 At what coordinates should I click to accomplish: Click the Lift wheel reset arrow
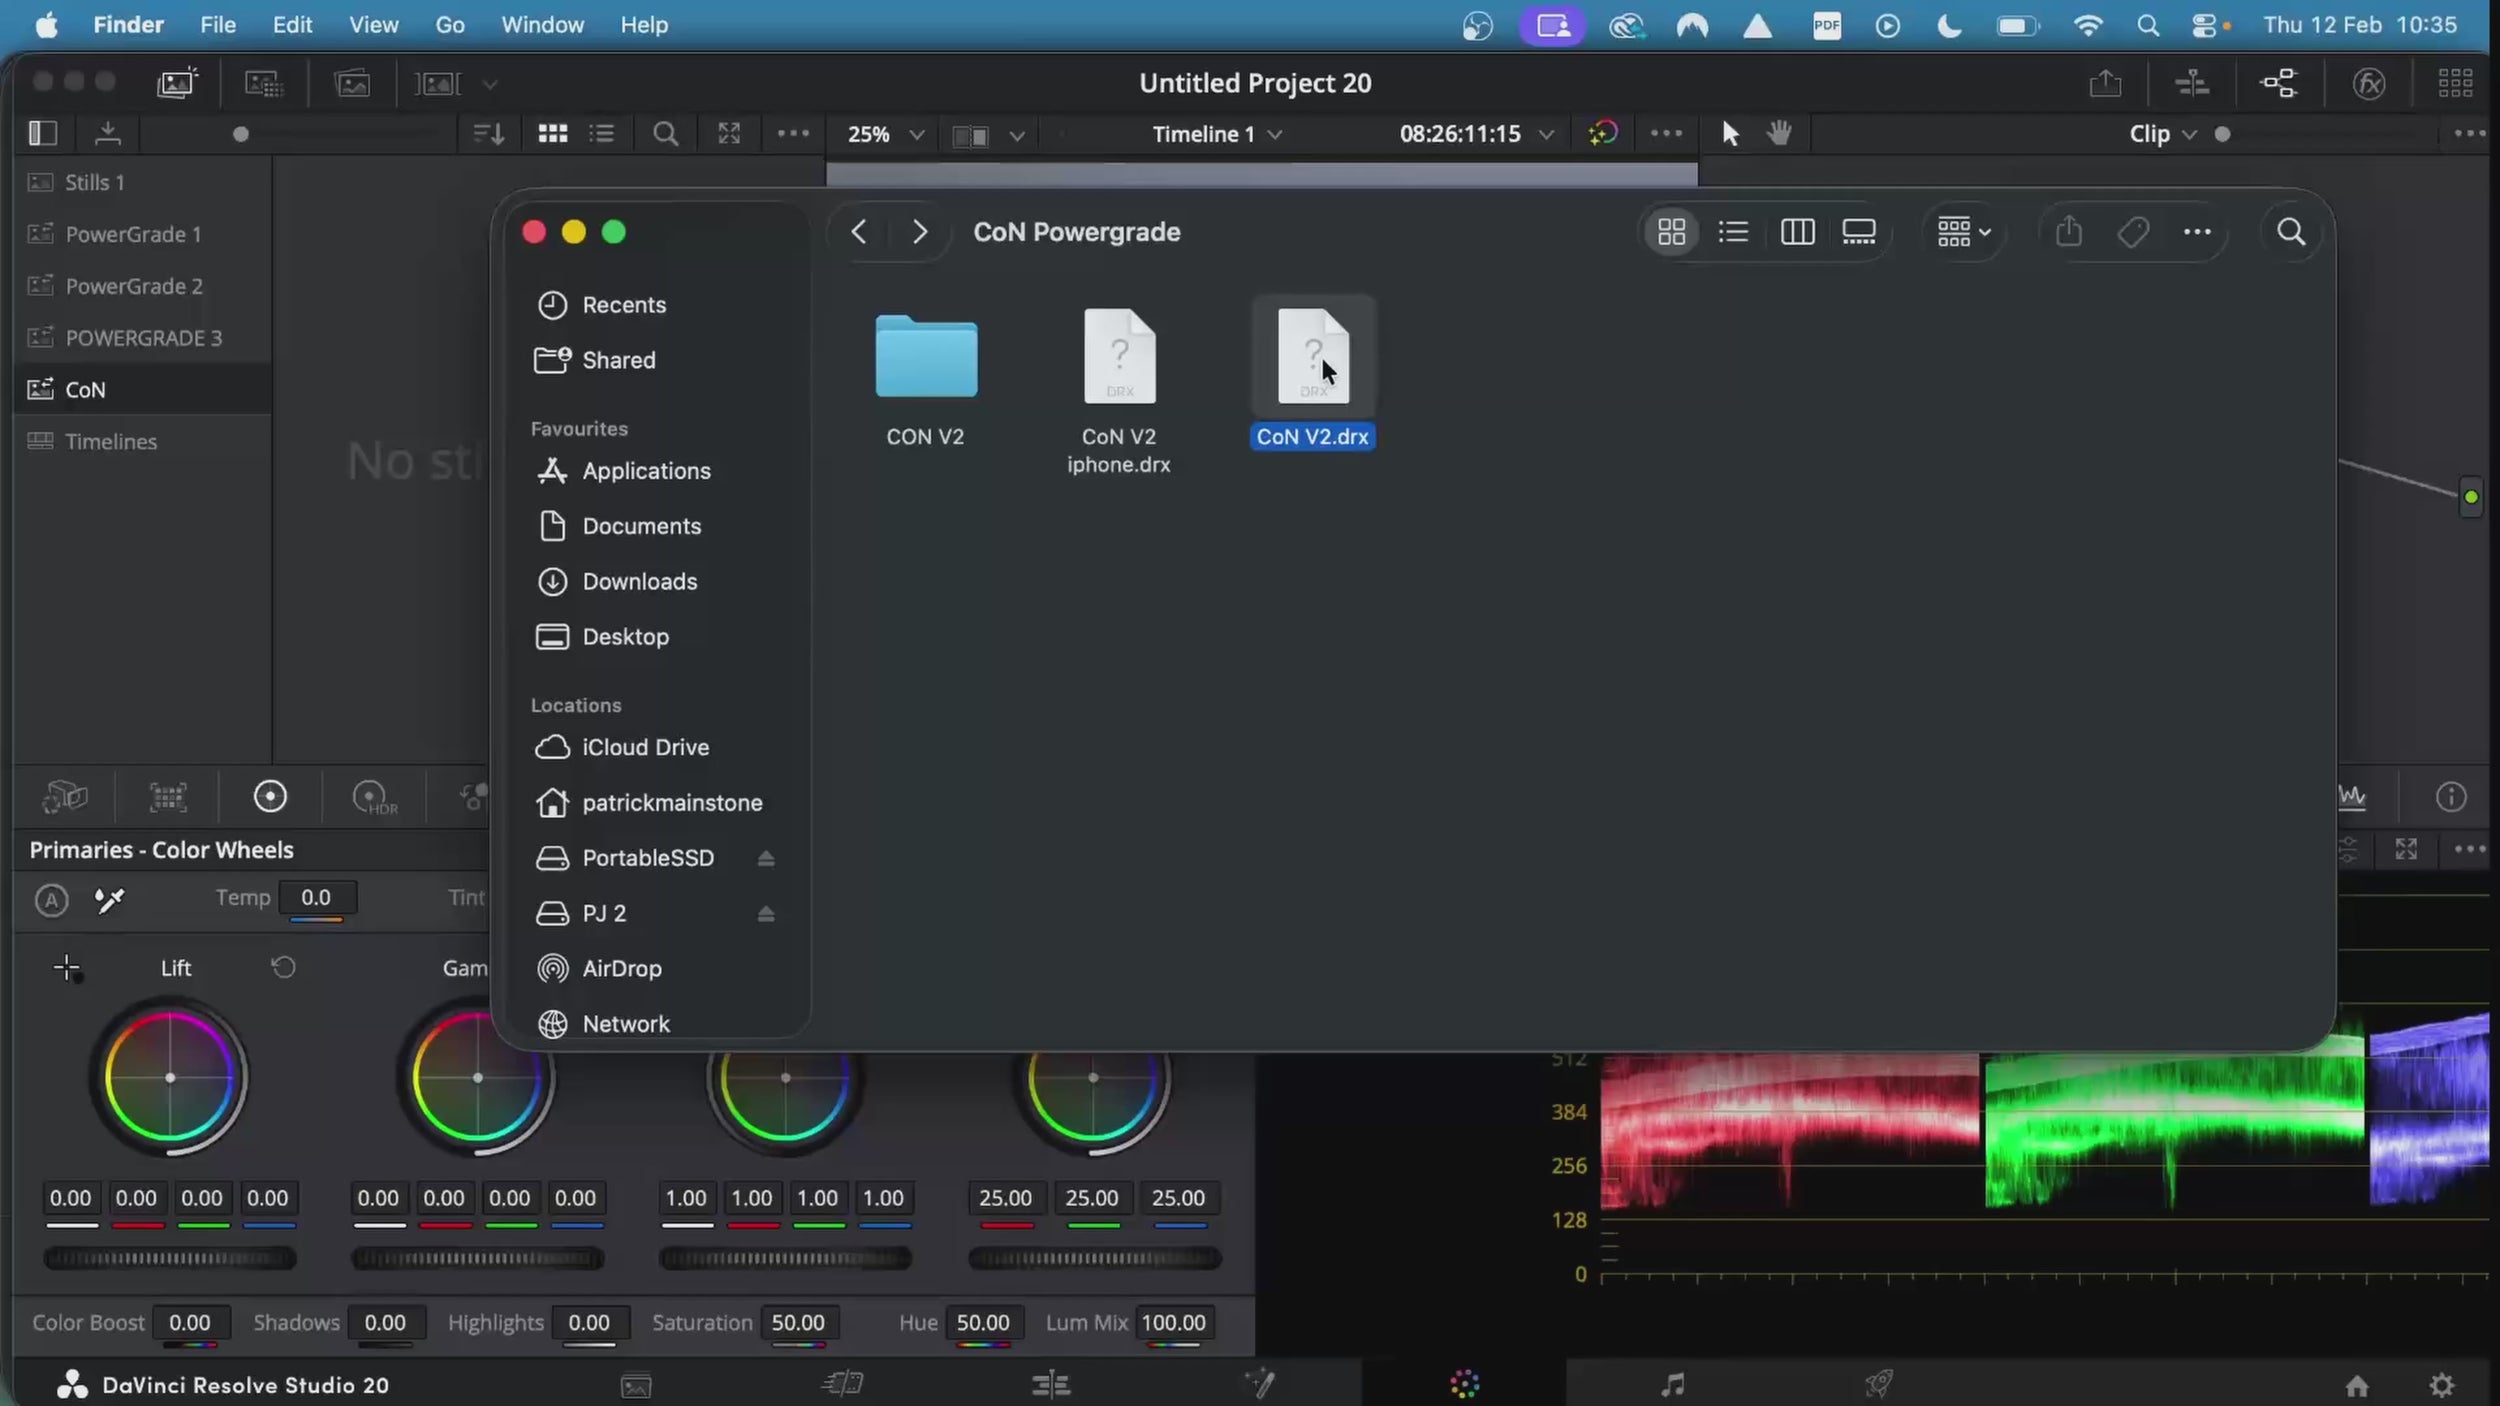point(284,967)
